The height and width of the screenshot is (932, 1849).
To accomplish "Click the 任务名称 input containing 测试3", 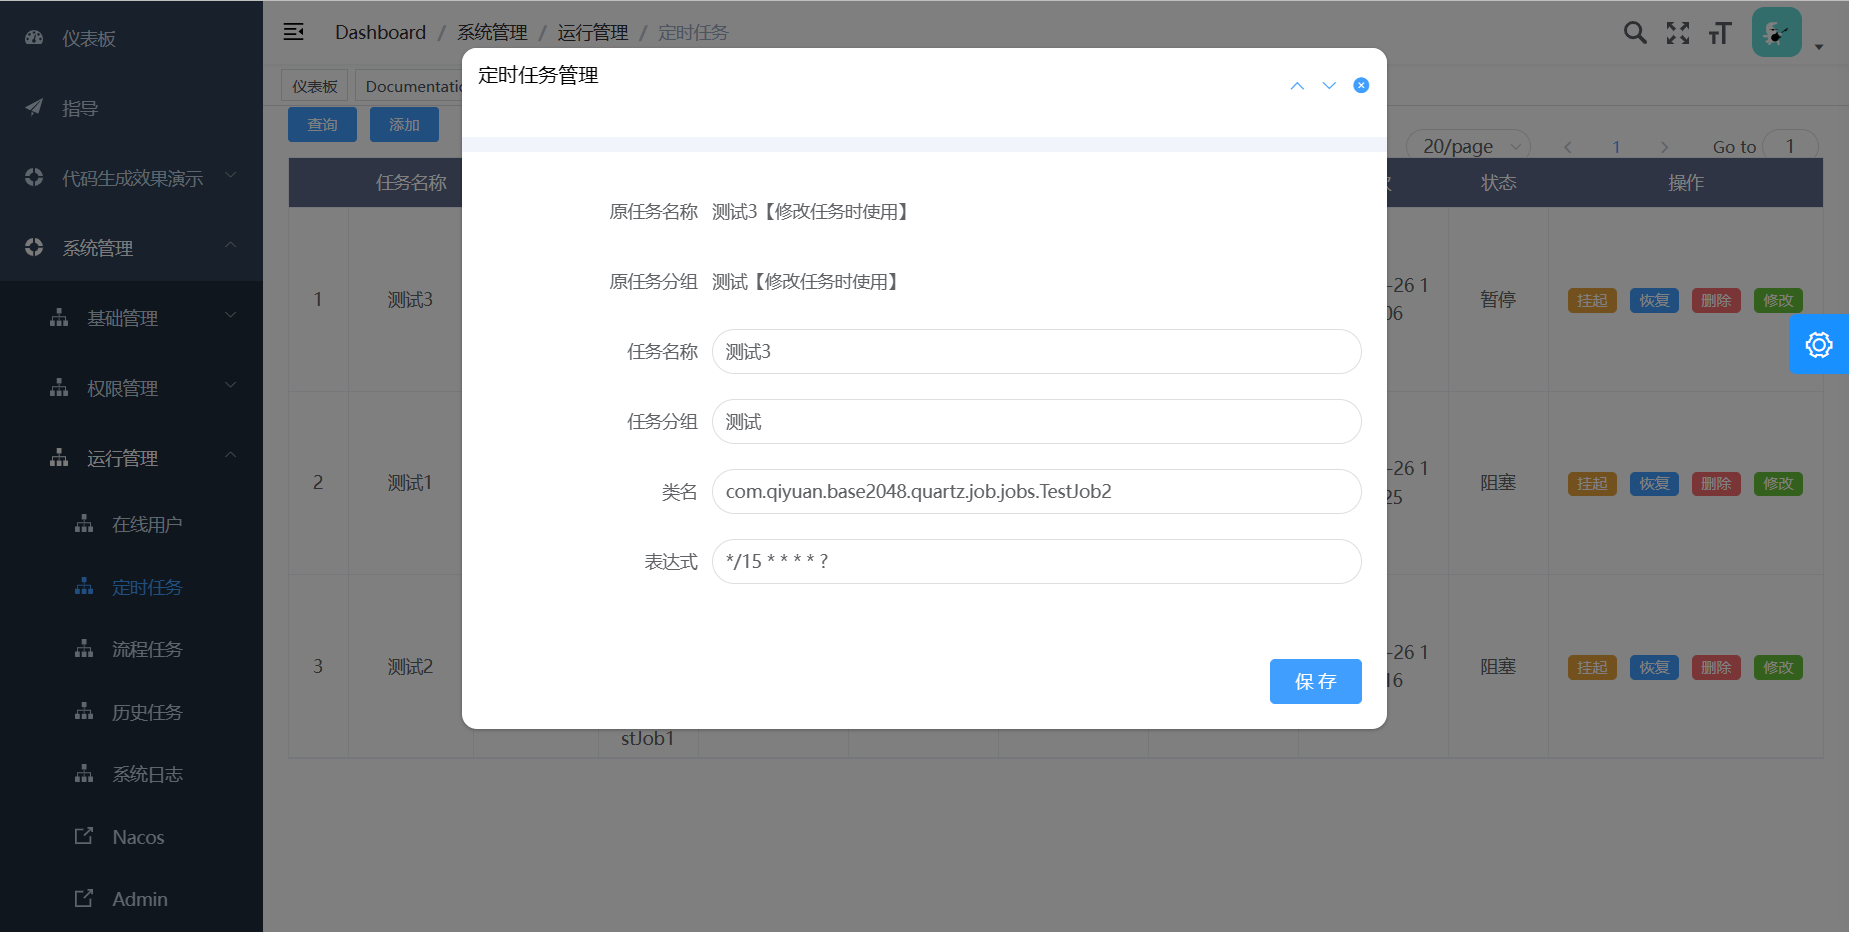I will pyautogui.click(x=1035, y=351).
